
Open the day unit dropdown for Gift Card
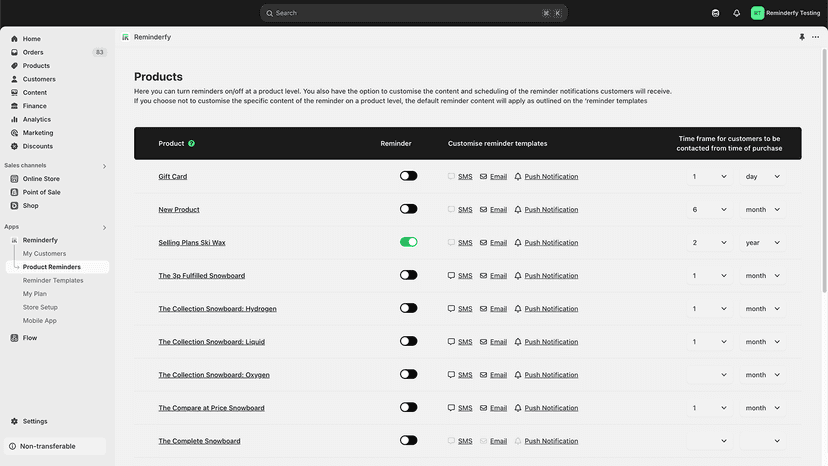[x=763, y=176]
